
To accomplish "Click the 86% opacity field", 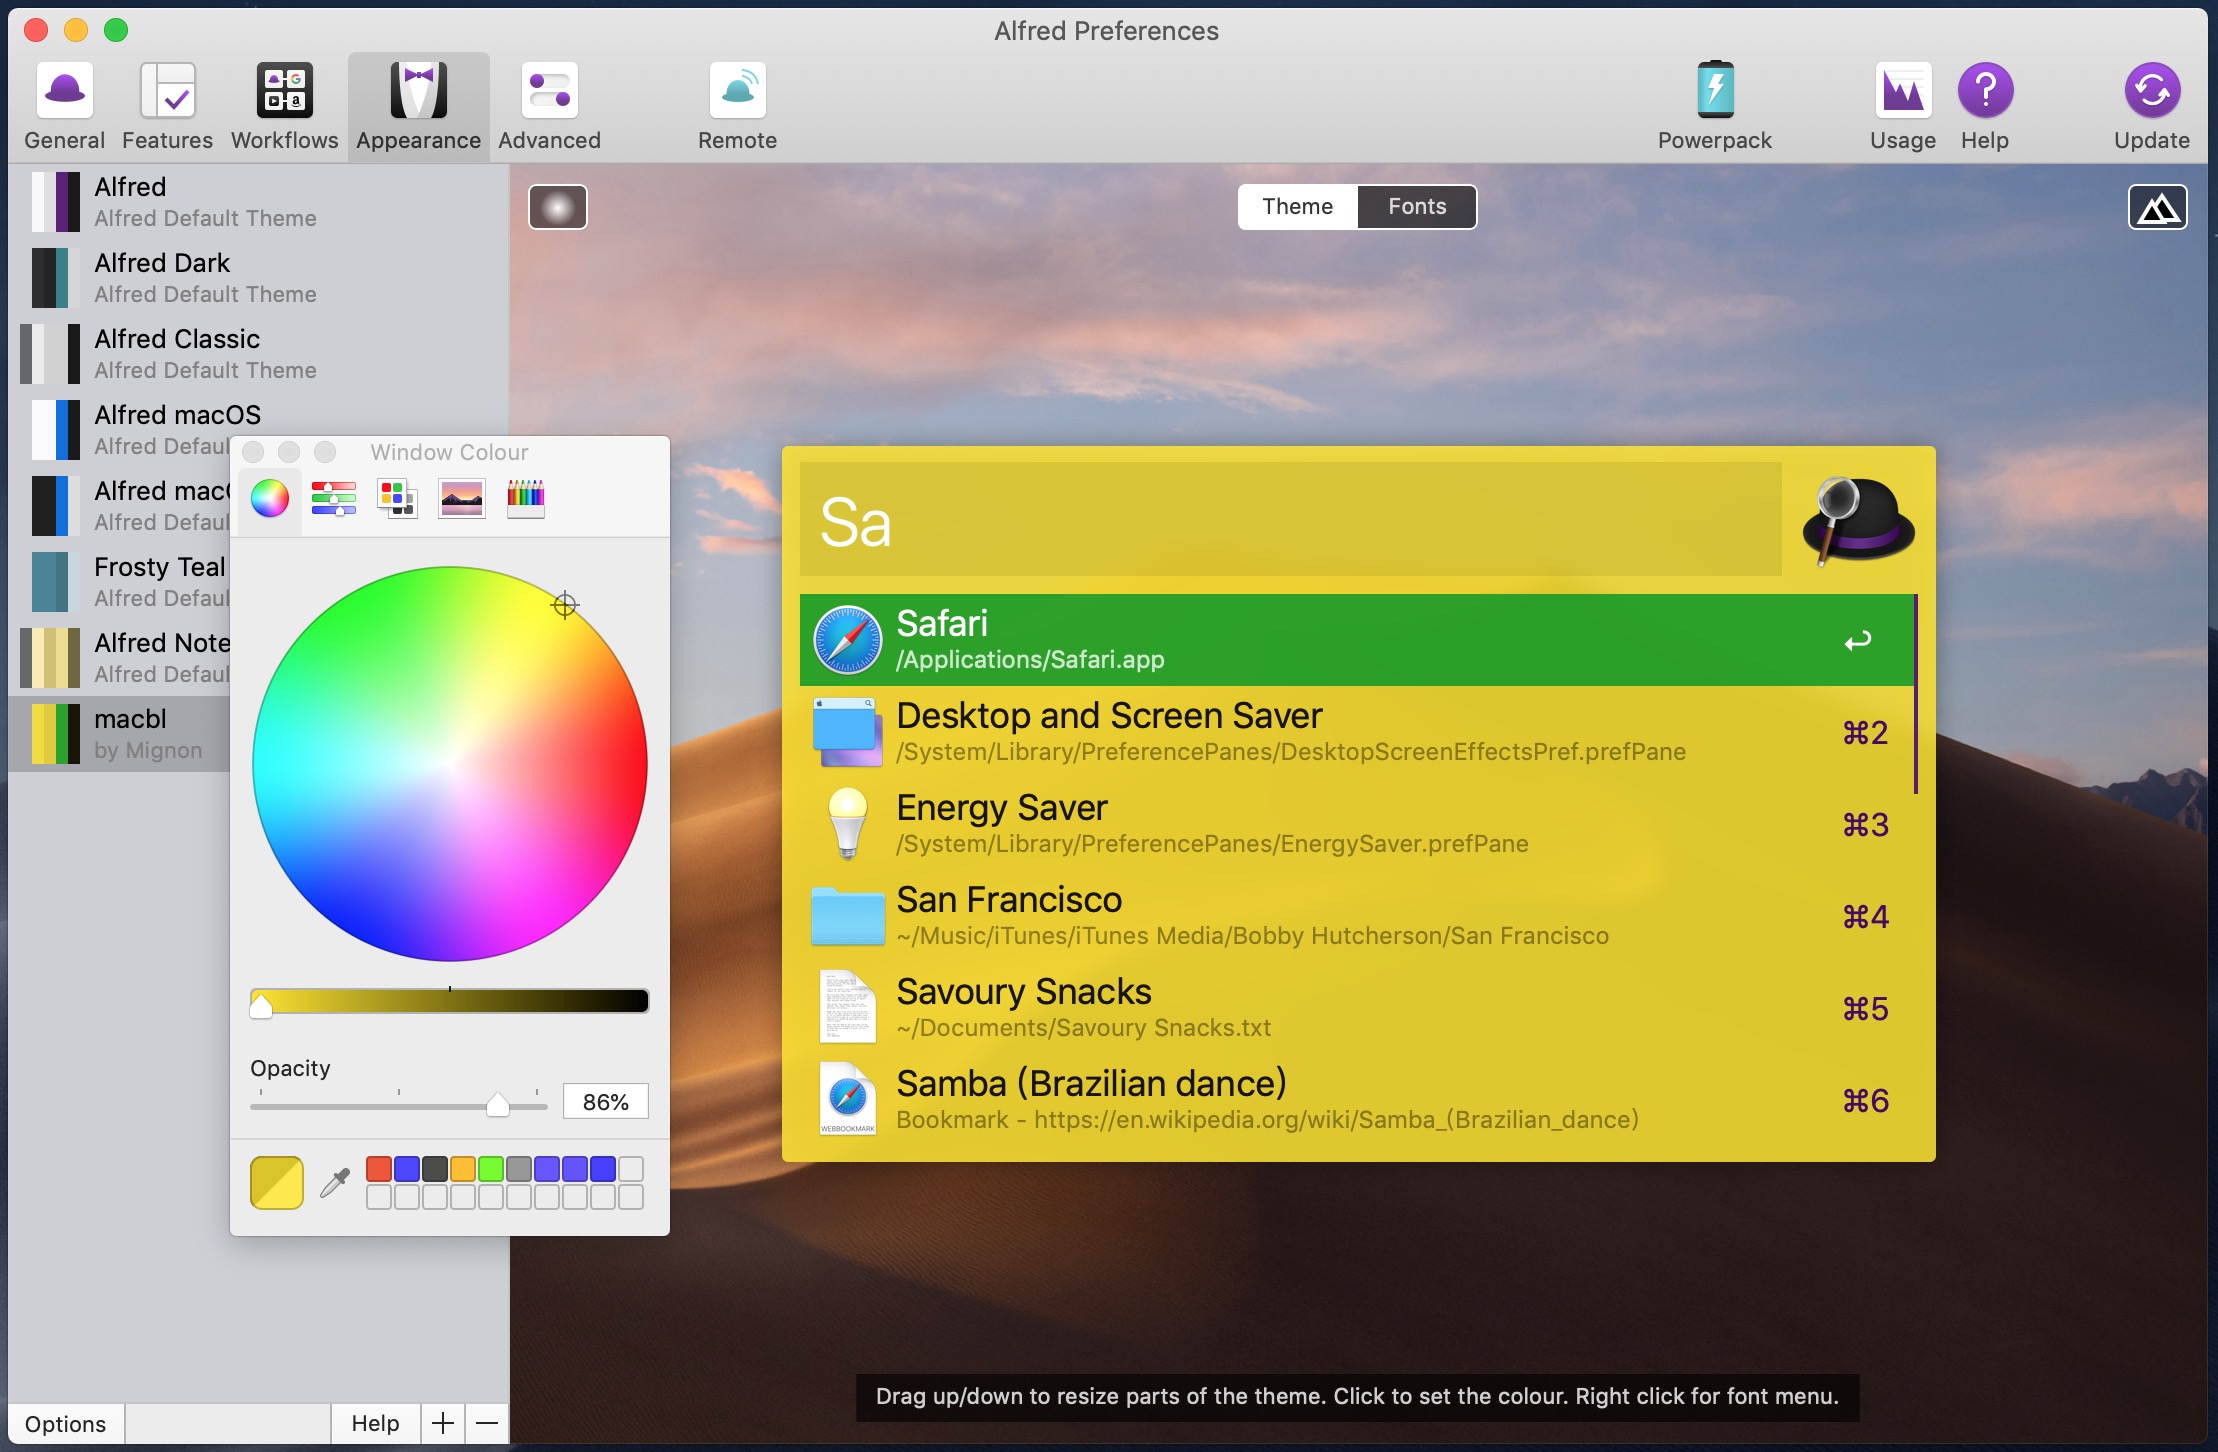I will 606,1102.
